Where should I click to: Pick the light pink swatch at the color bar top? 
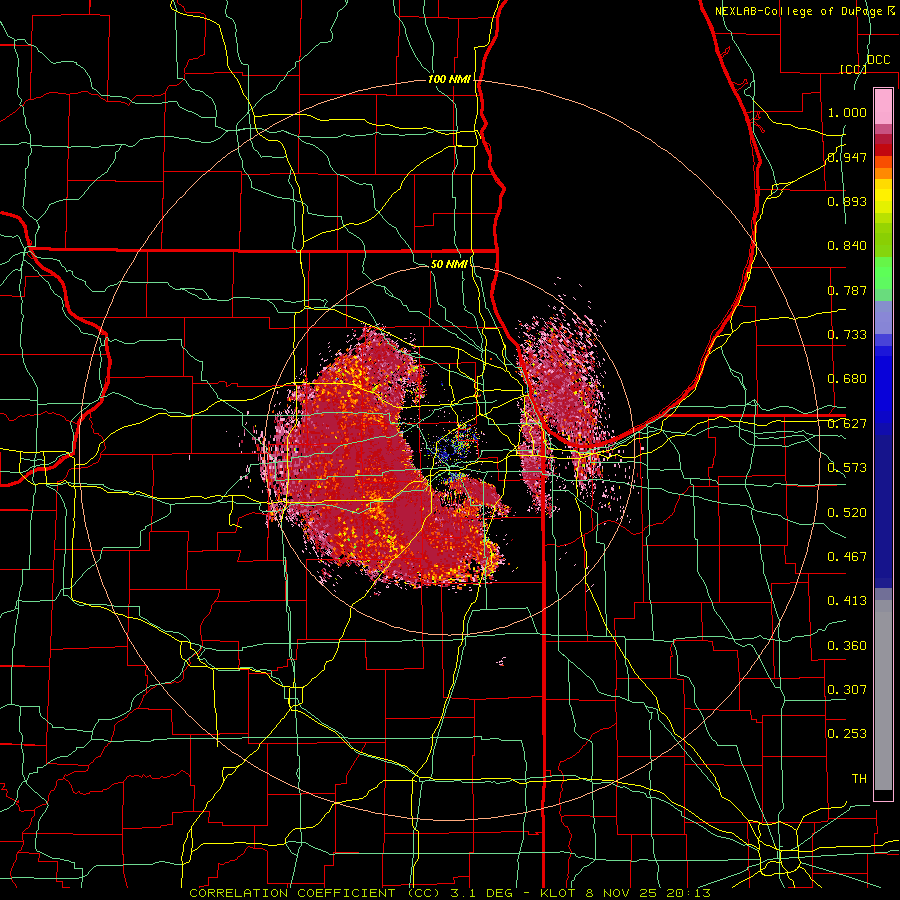(883, 106)
